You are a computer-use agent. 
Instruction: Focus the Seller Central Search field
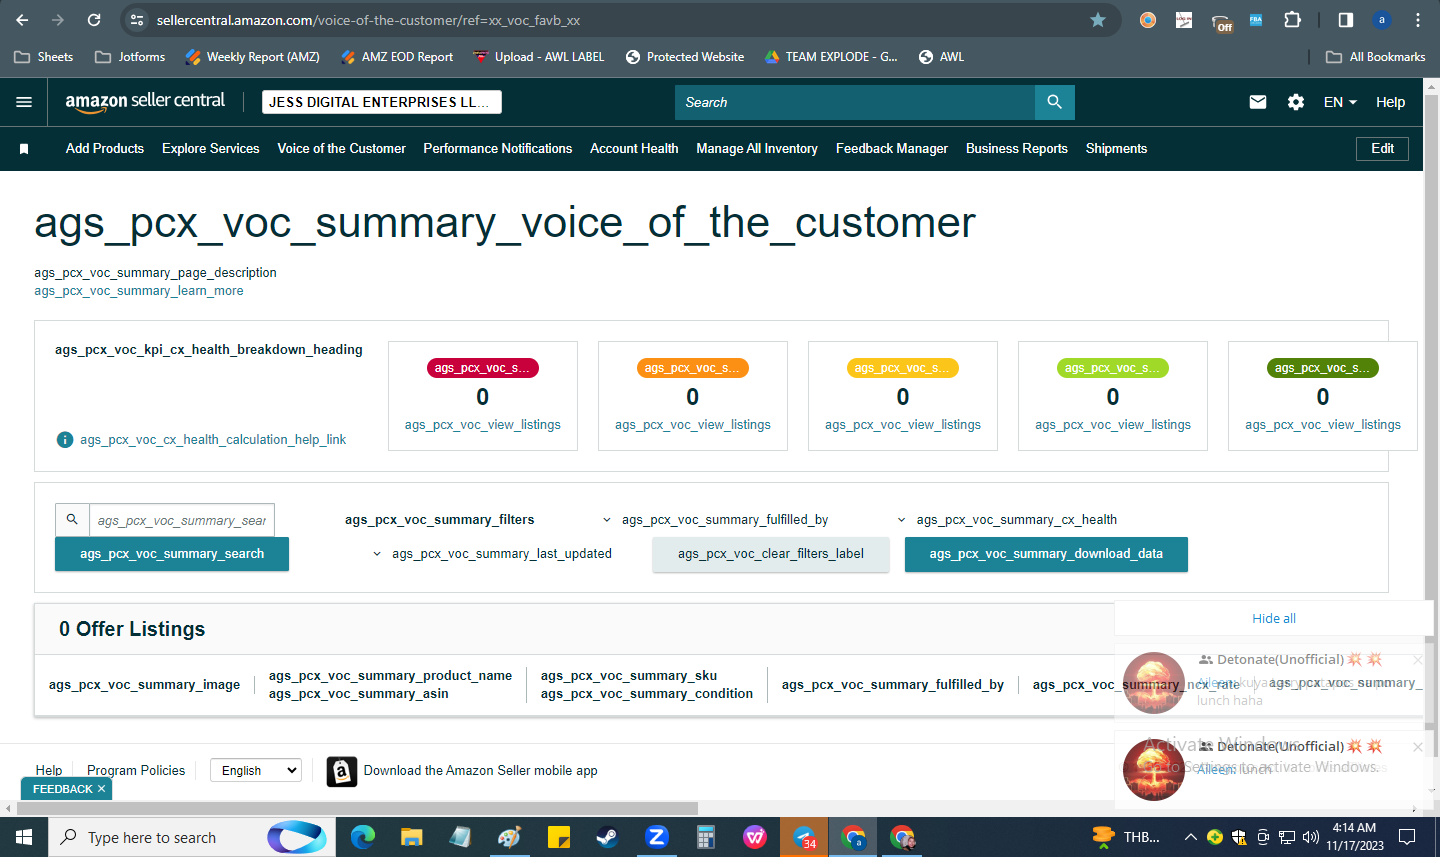[x=855, y=102]
